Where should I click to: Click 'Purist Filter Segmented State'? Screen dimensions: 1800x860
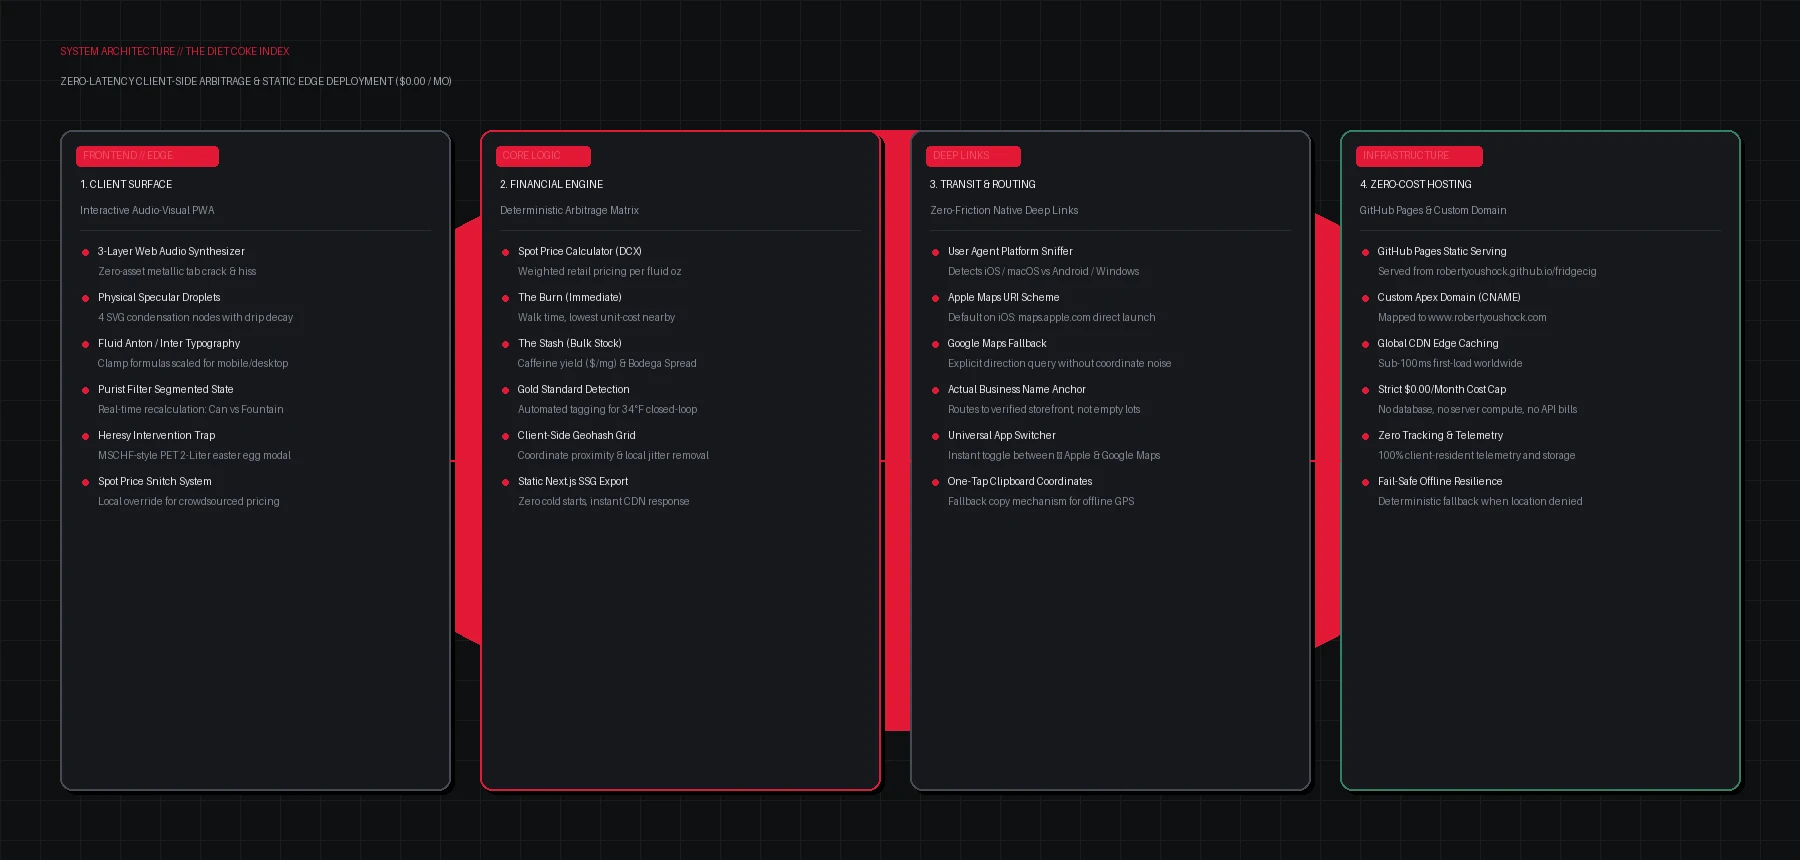(x=166, y=389)
